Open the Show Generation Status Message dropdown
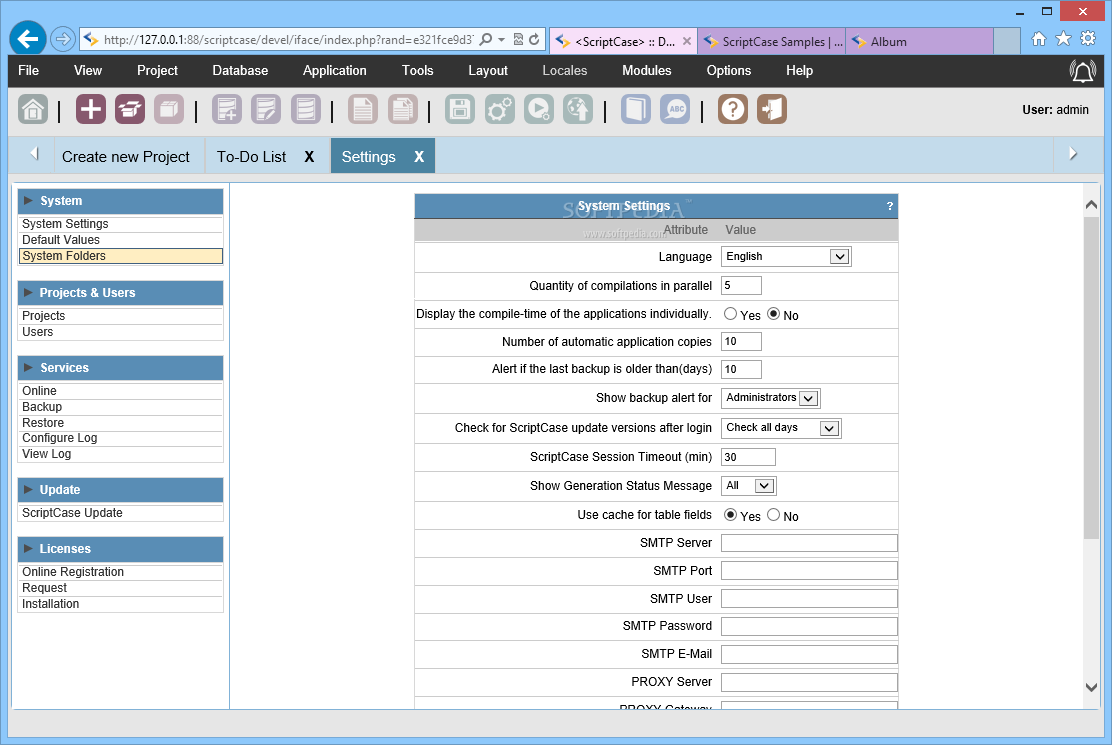This screenshot has width=1112, height=745. (748, 486)
